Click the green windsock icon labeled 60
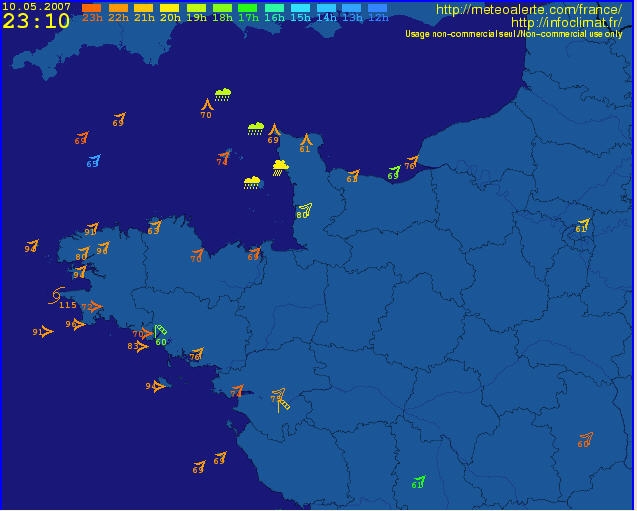 tap(160, 331)
